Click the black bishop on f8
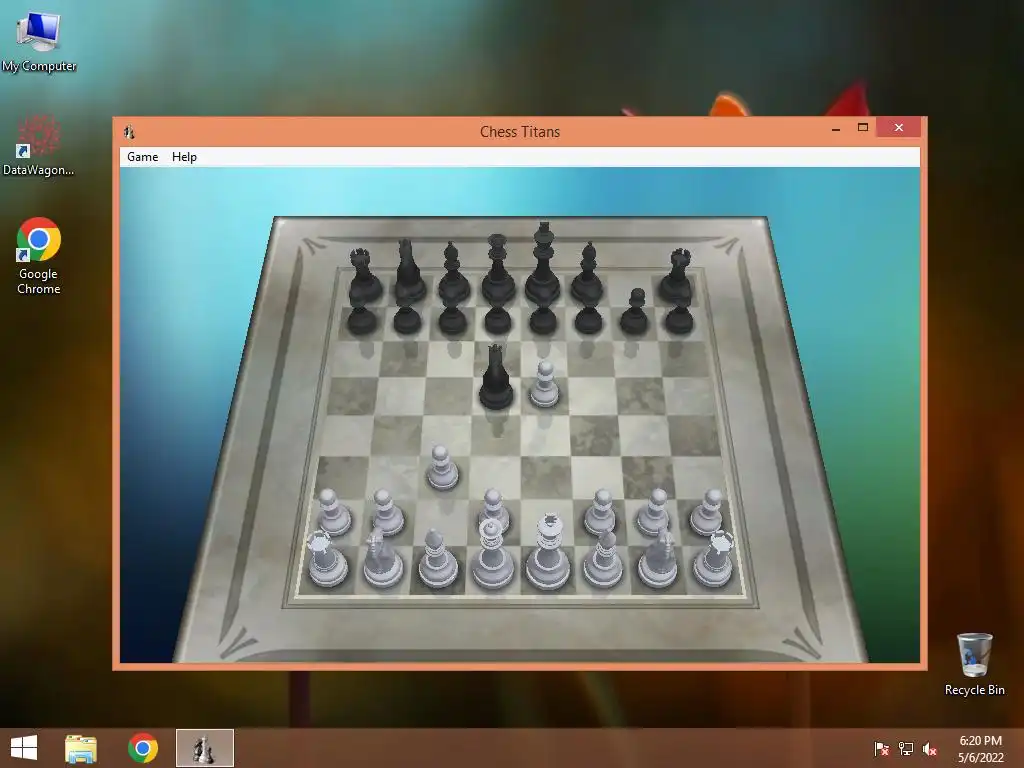1024x768 pixels. tap(588, 273)
